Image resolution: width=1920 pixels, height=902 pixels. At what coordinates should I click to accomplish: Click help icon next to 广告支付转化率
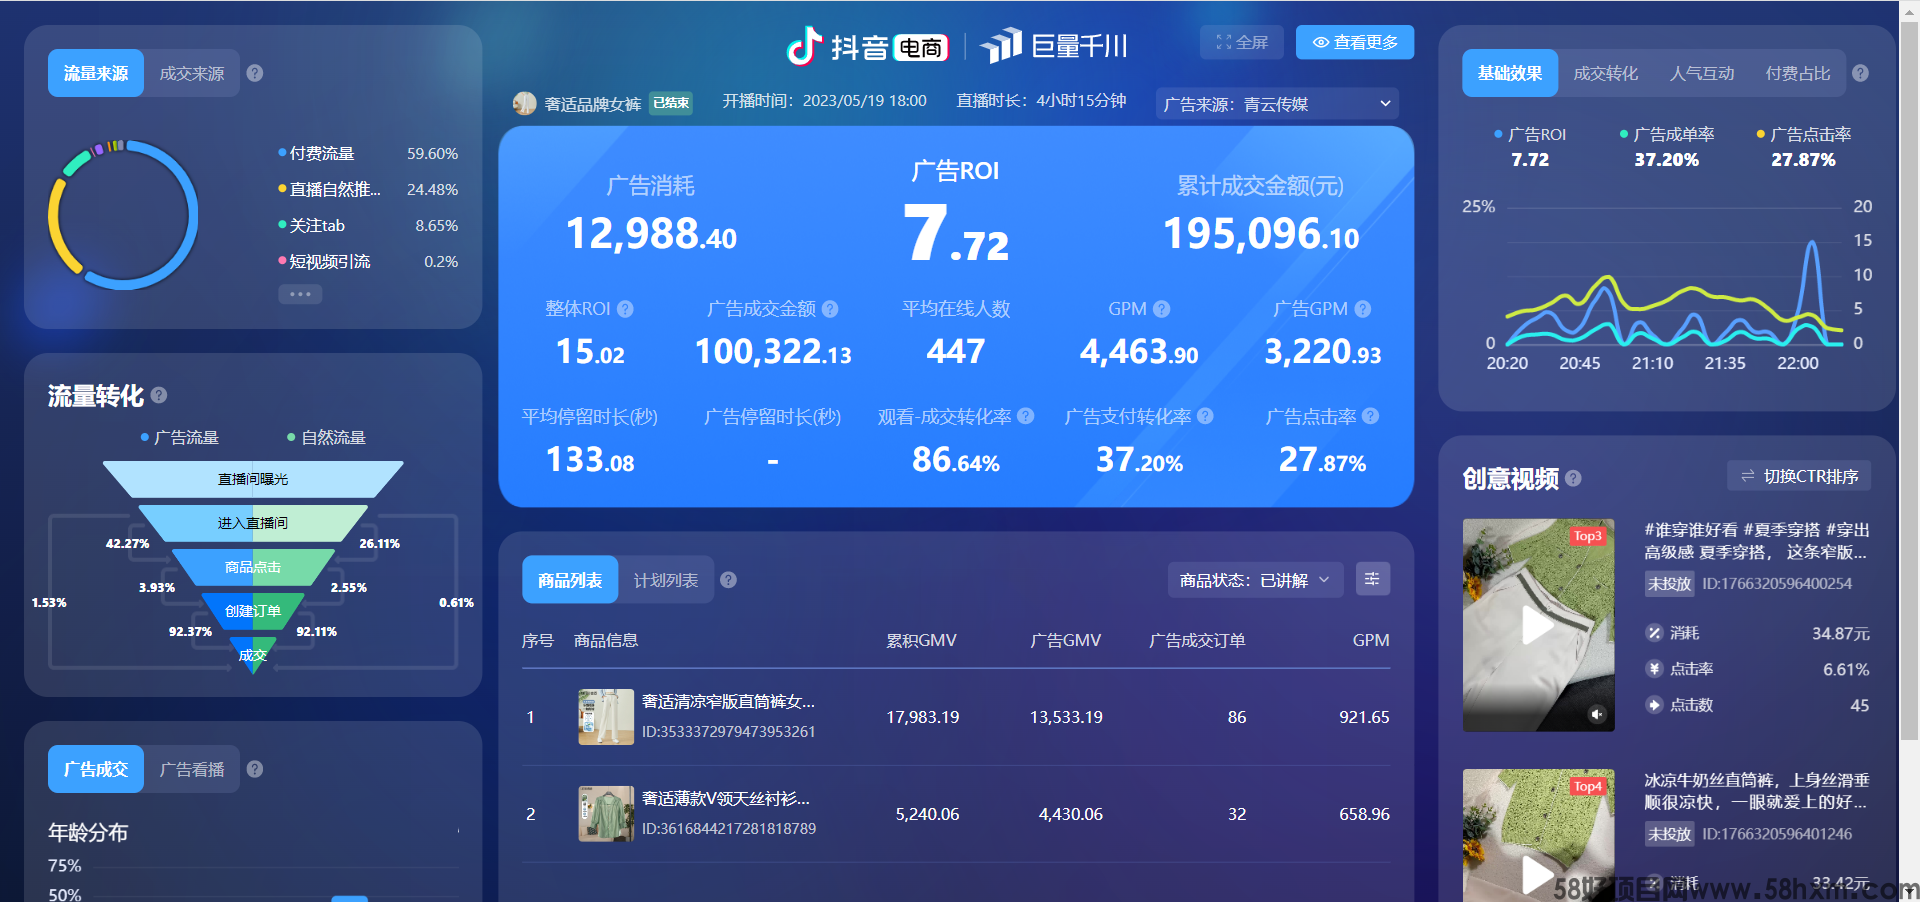click(1205, 416)
